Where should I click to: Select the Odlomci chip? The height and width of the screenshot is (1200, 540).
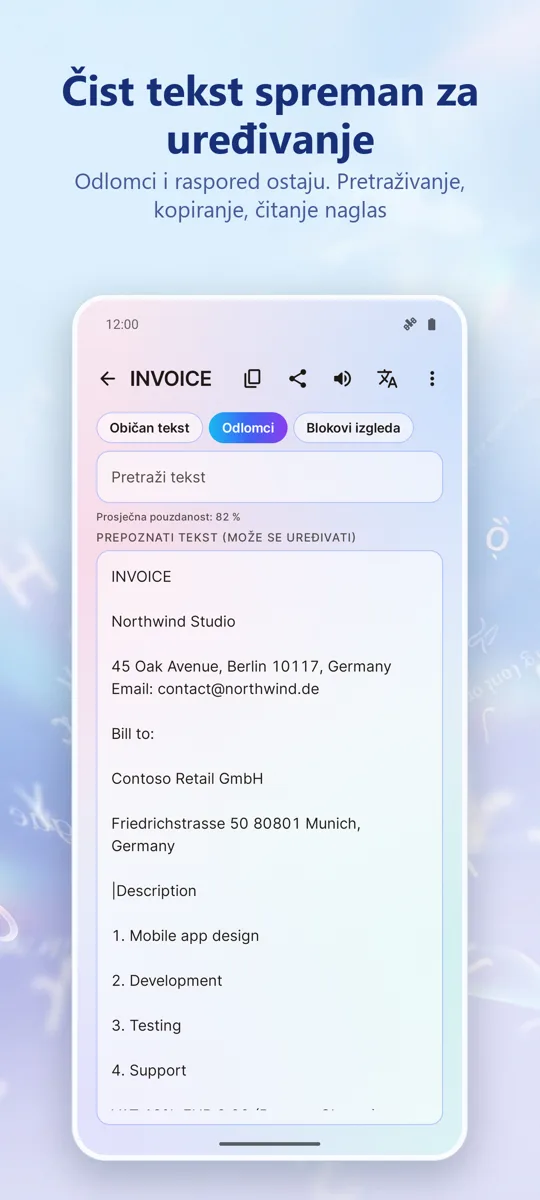[x=248, y=428]
